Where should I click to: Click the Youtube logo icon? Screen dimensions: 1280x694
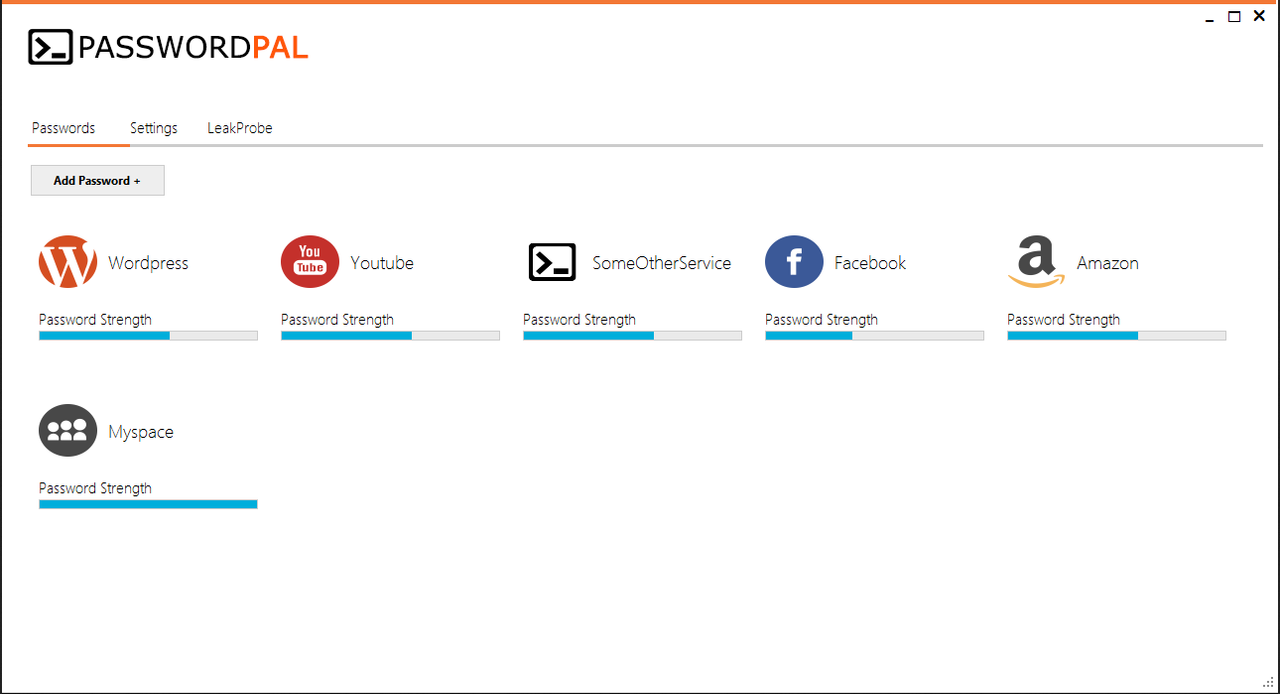pyautogui.click(x=310, y=262)
